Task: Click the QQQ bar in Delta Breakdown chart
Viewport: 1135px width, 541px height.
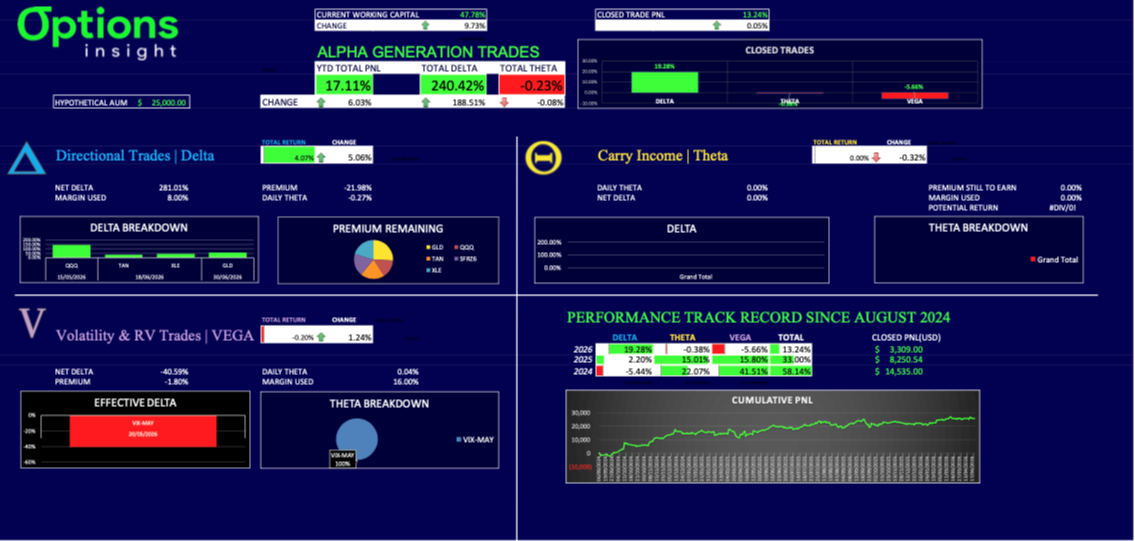Action: [72, 251]
